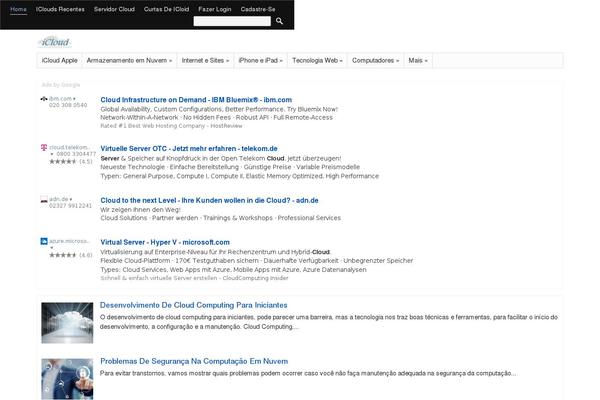Open Cloud to the next Level ad
Screen dimensions: 600x400
click(x=209, y=200)
